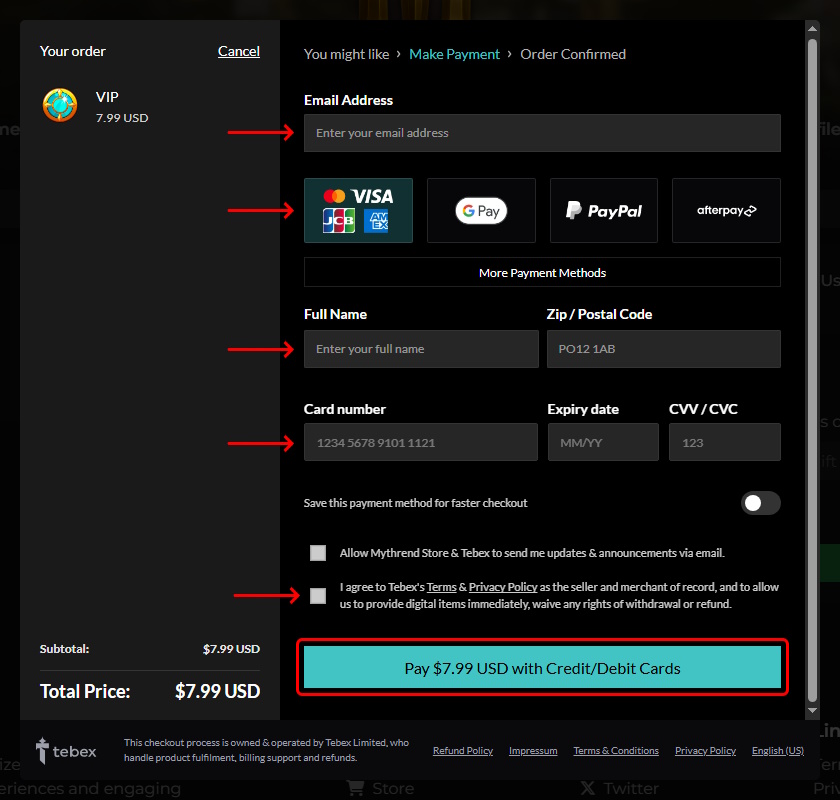Image resolution: width=840 pixels, height=800 pixels.
Task: Pay $7.99 USD with Credit/Debit Cards
Action: pyautogui.click(x=542, y=668)
